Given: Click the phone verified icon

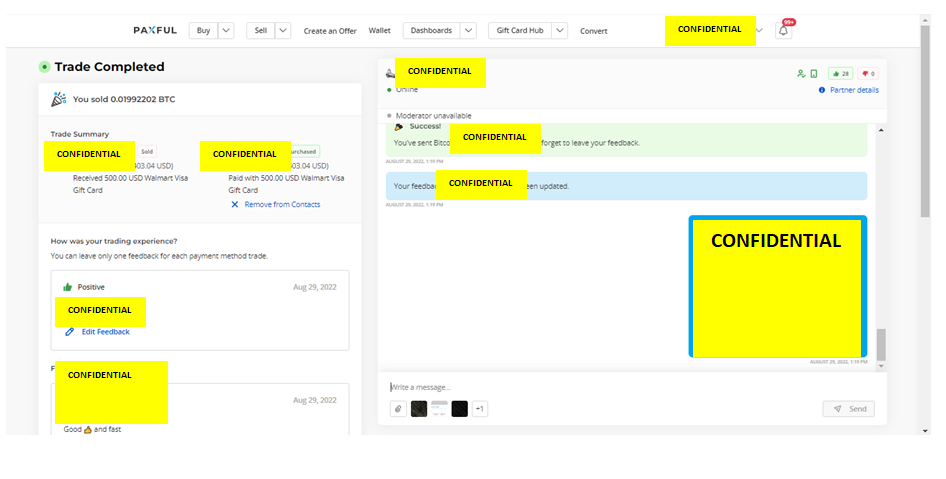Looking at the screenshot, I should pyautogui.click(x=814, y=74).
